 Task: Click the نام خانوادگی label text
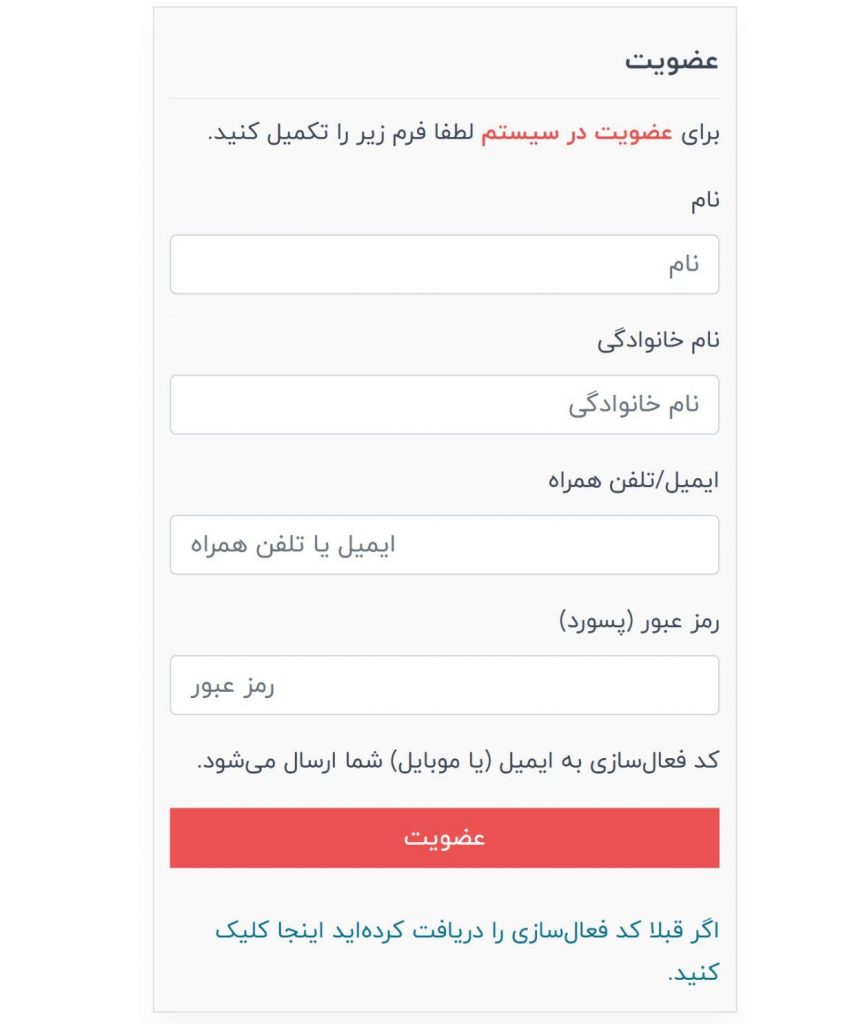658,340
